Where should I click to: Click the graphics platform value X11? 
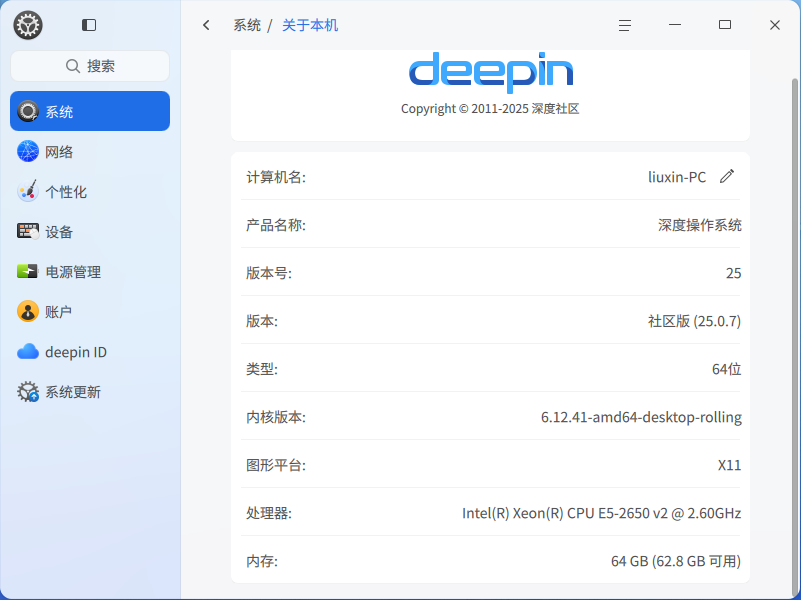(x=729, y=465)
